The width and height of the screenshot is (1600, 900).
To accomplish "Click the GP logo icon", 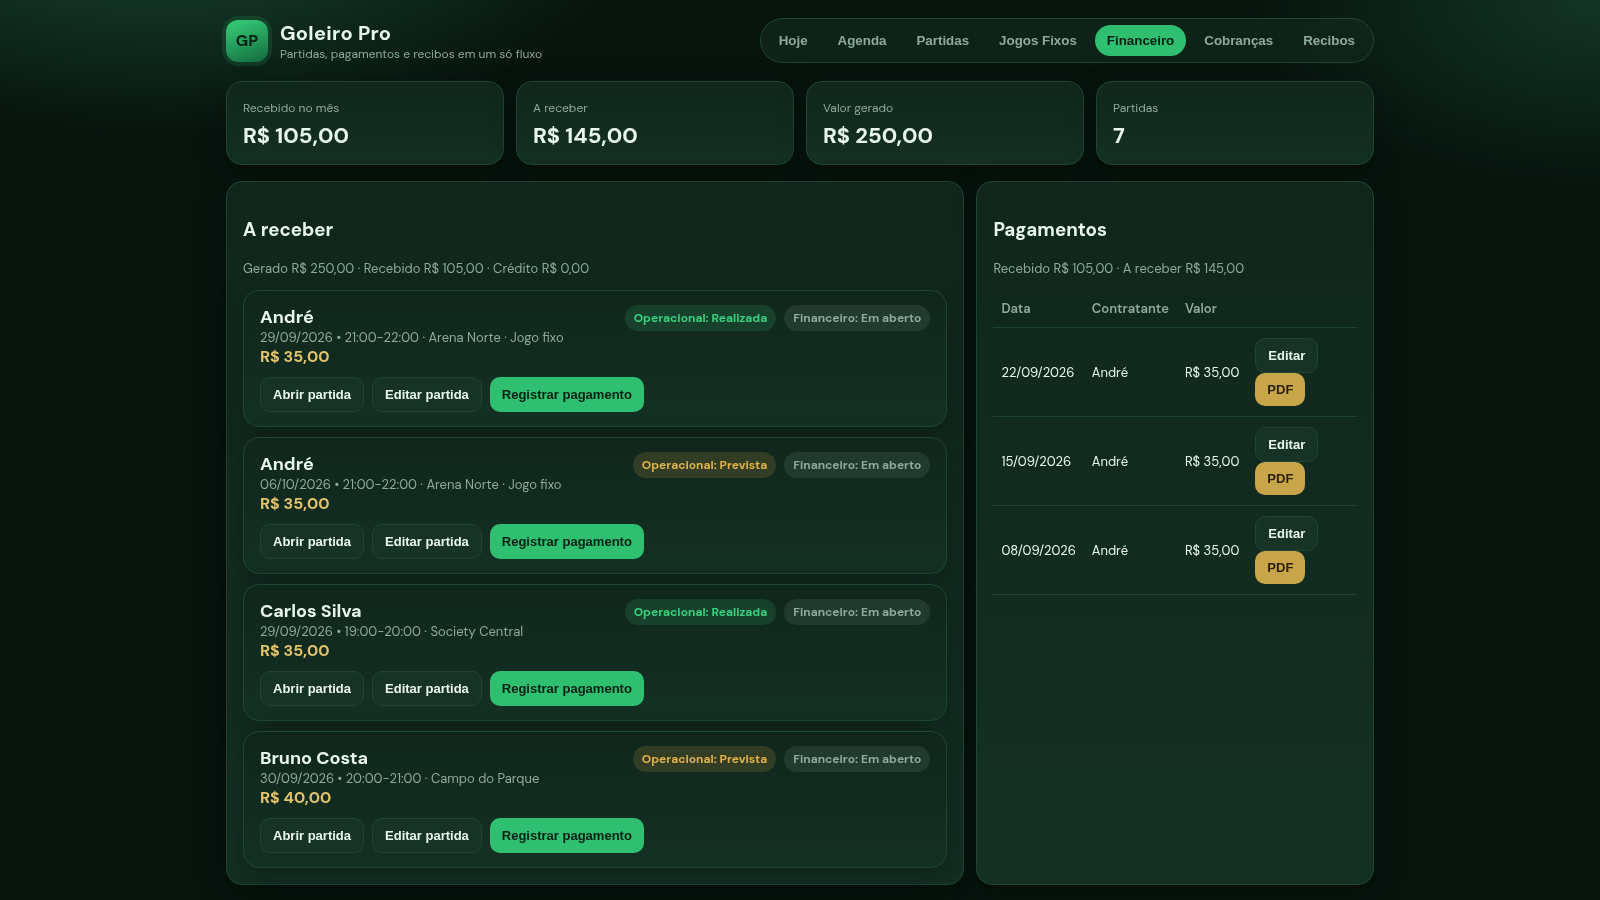I will [x=247, y=41].
